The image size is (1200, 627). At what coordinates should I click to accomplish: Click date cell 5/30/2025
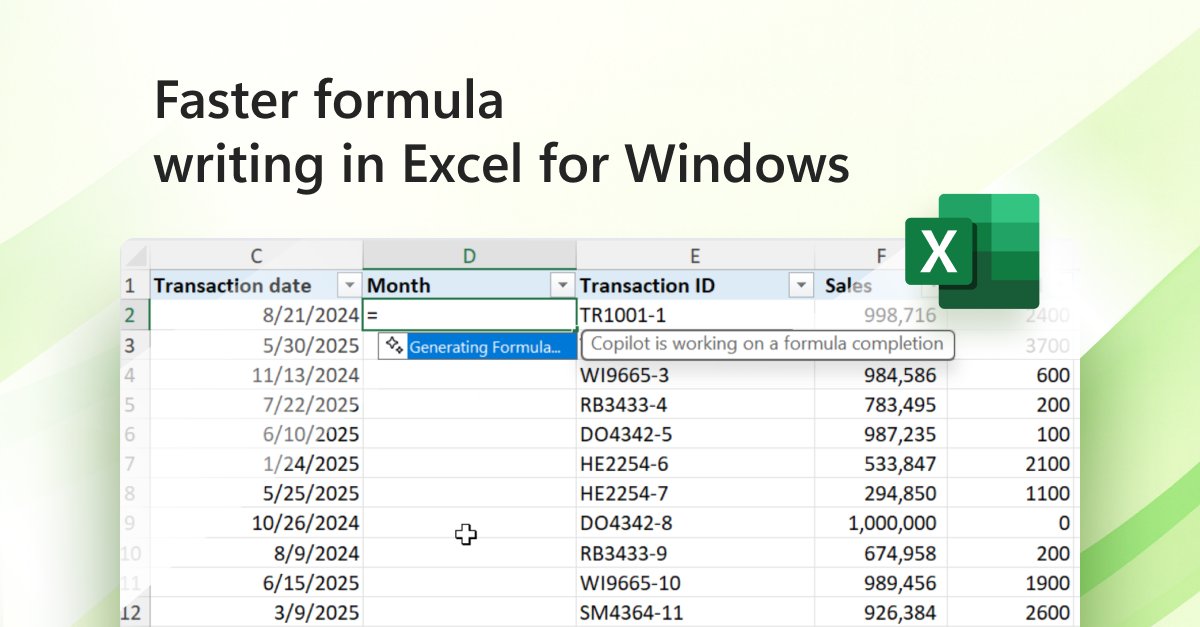click(x=256, y=346)
